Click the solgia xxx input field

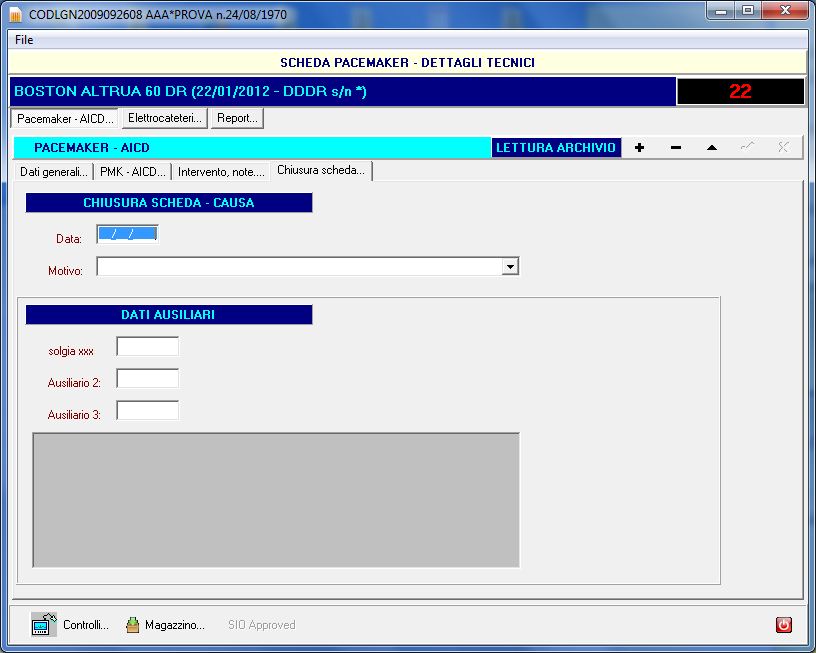point(148,347)
